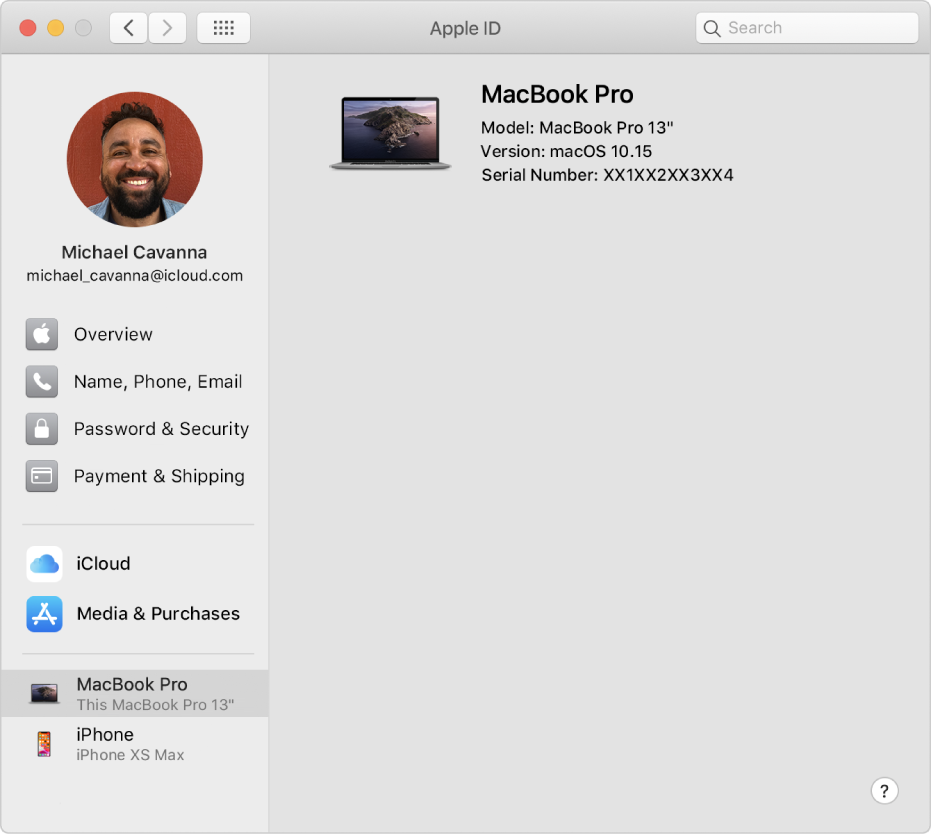This screenshot has width=931, height=835.
Task: Click Michael Cavanna's profile picture
Action: (x=135, y=159)
